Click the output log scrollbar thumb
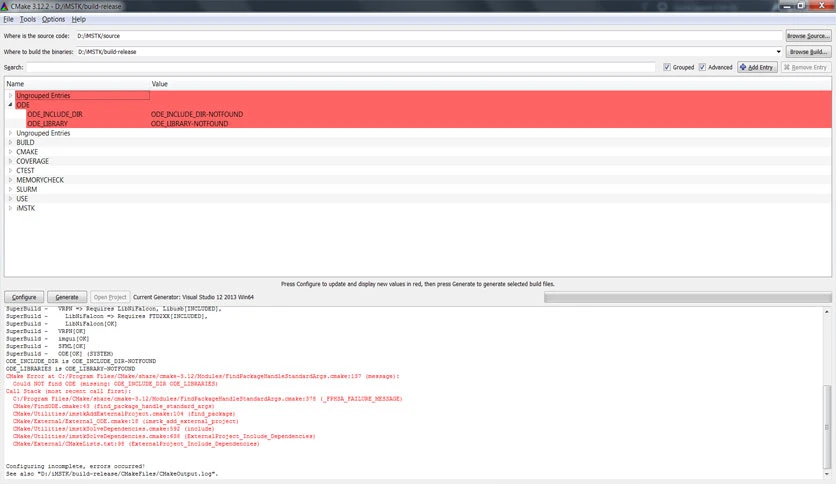Image resolution: width=836 pixels, height=484 pixels. pyautogui.click(x=827, y=425)
